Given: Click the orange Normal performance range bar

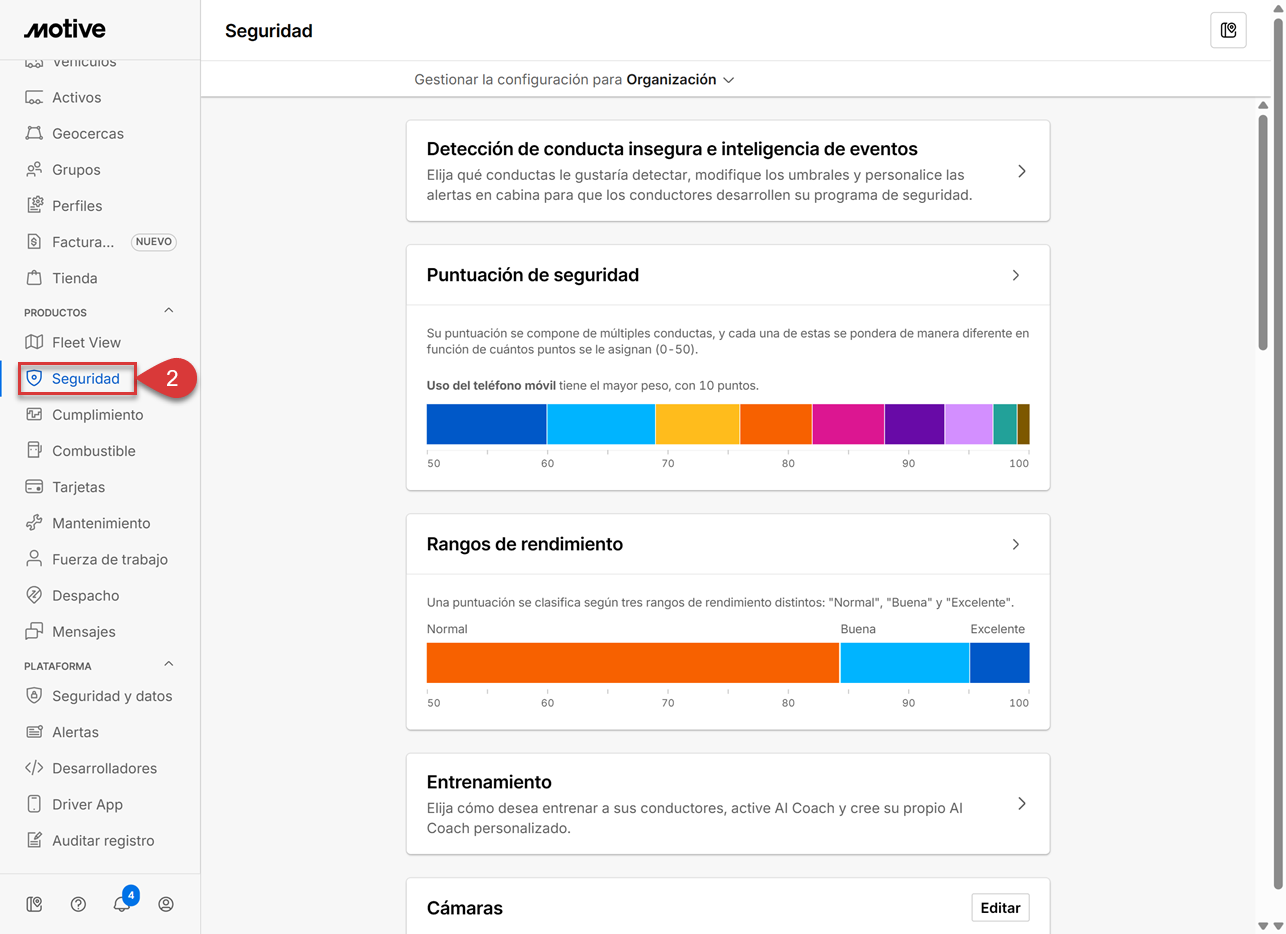Looking at the screenshot, I should point(632,663).
